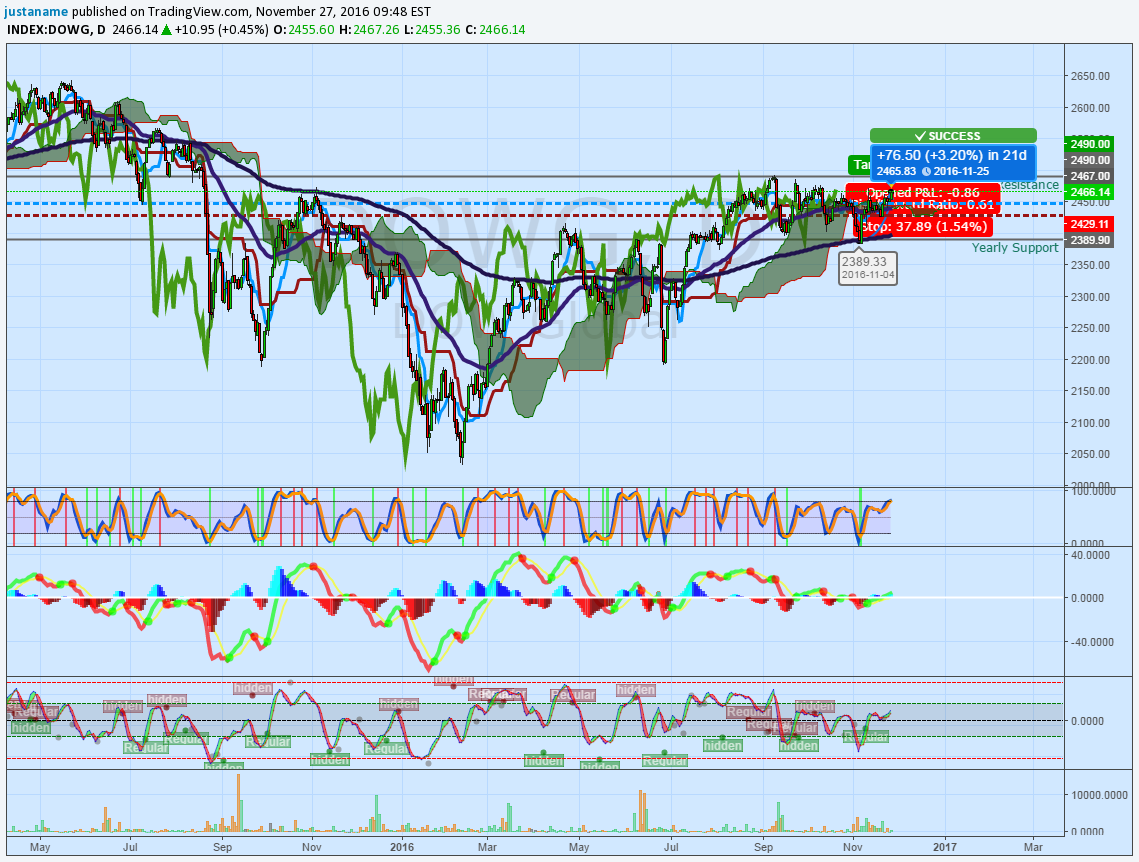Click the 2650.00 price axis value
The image size is (1139, 862).
(1090, 76)
